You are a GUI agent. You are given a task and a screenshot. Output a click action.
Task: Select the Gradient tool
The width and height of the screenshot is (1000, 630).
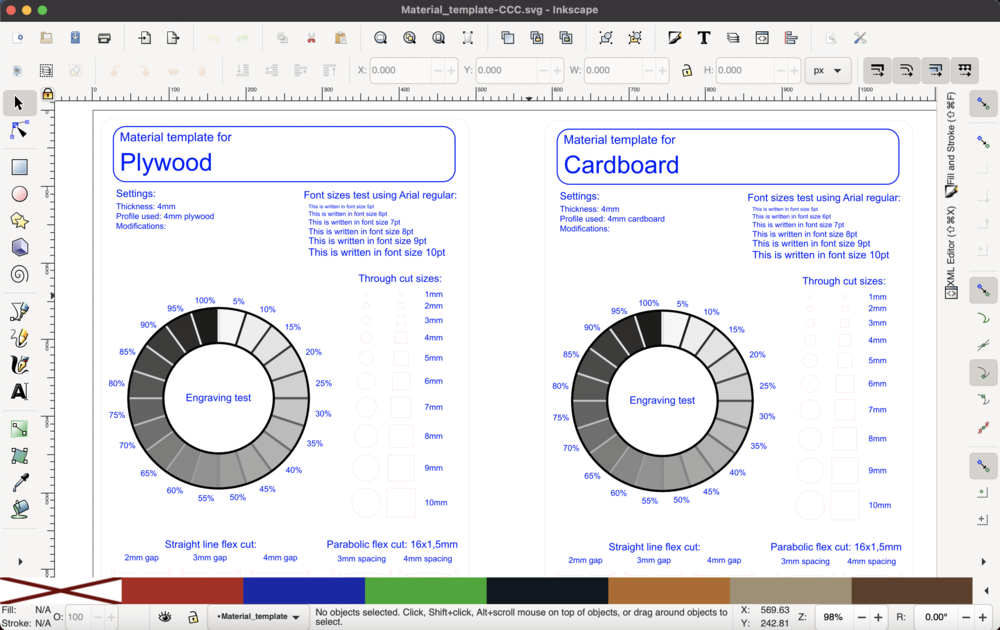[19, 429]
